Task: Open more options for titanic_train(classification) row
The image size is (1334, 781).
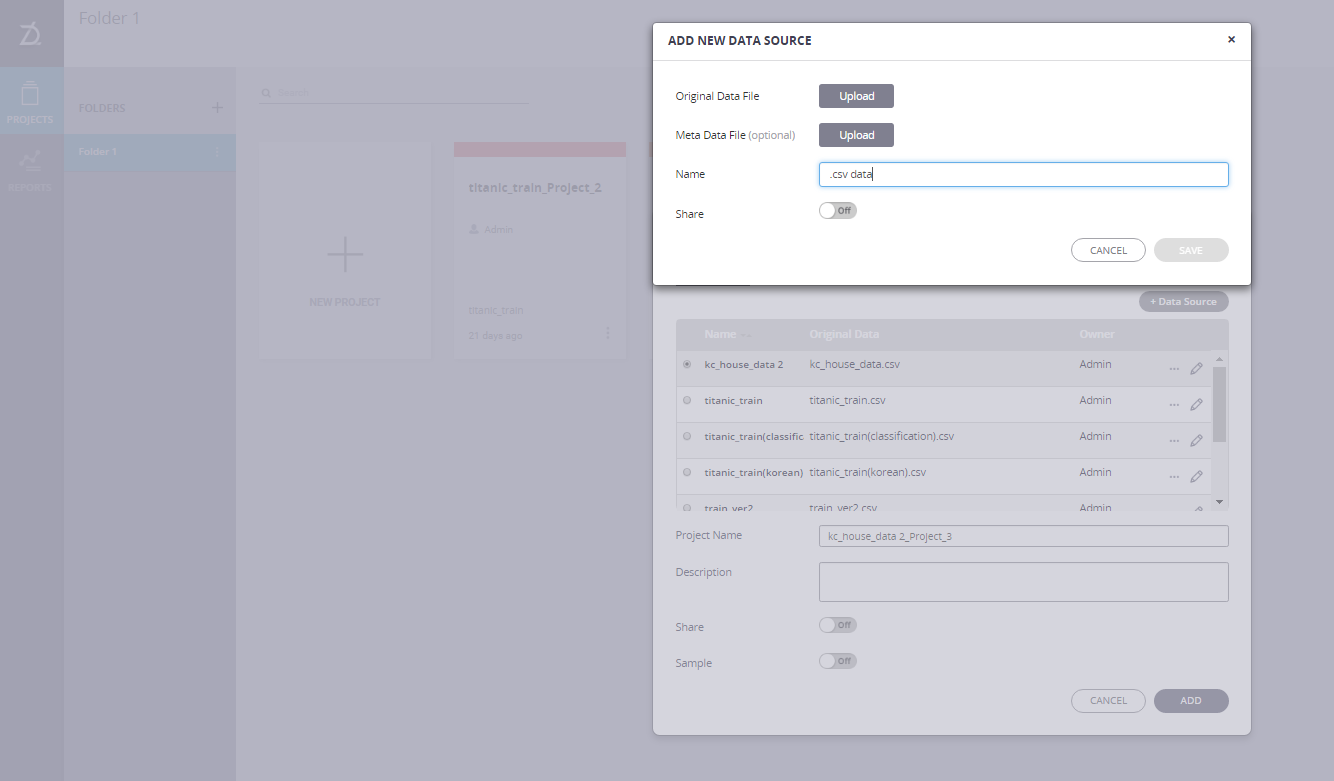Action: [x=1174, y=441]
